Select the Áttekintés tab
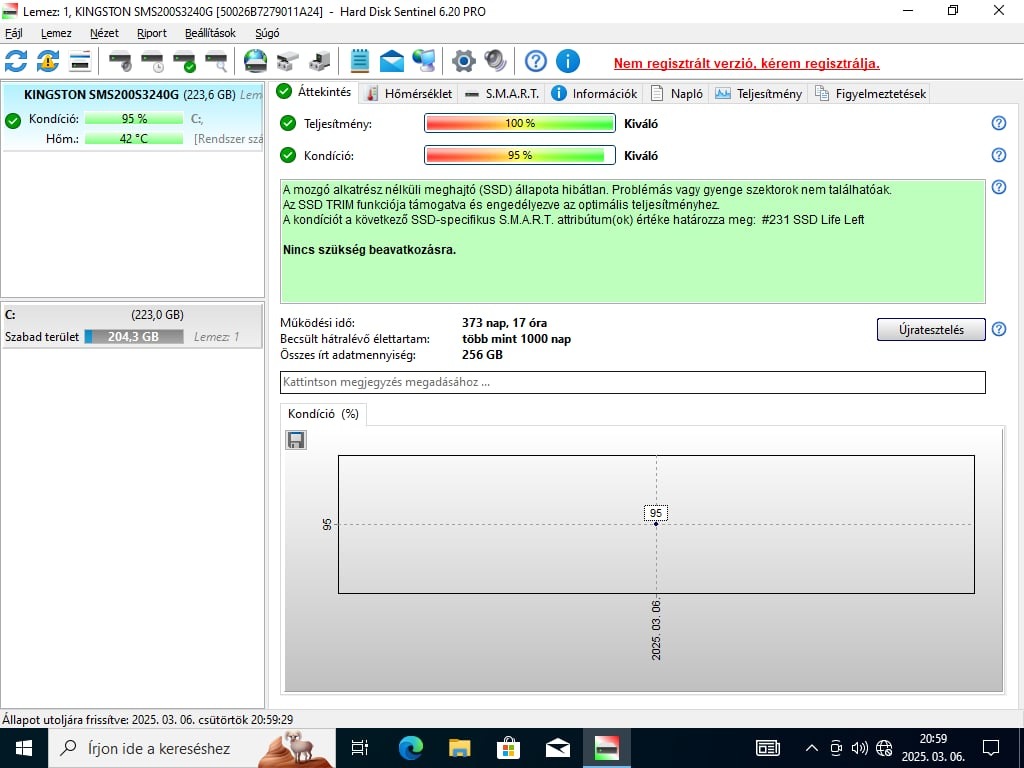The image size is (1024, 768). click(x=314, y=92)
